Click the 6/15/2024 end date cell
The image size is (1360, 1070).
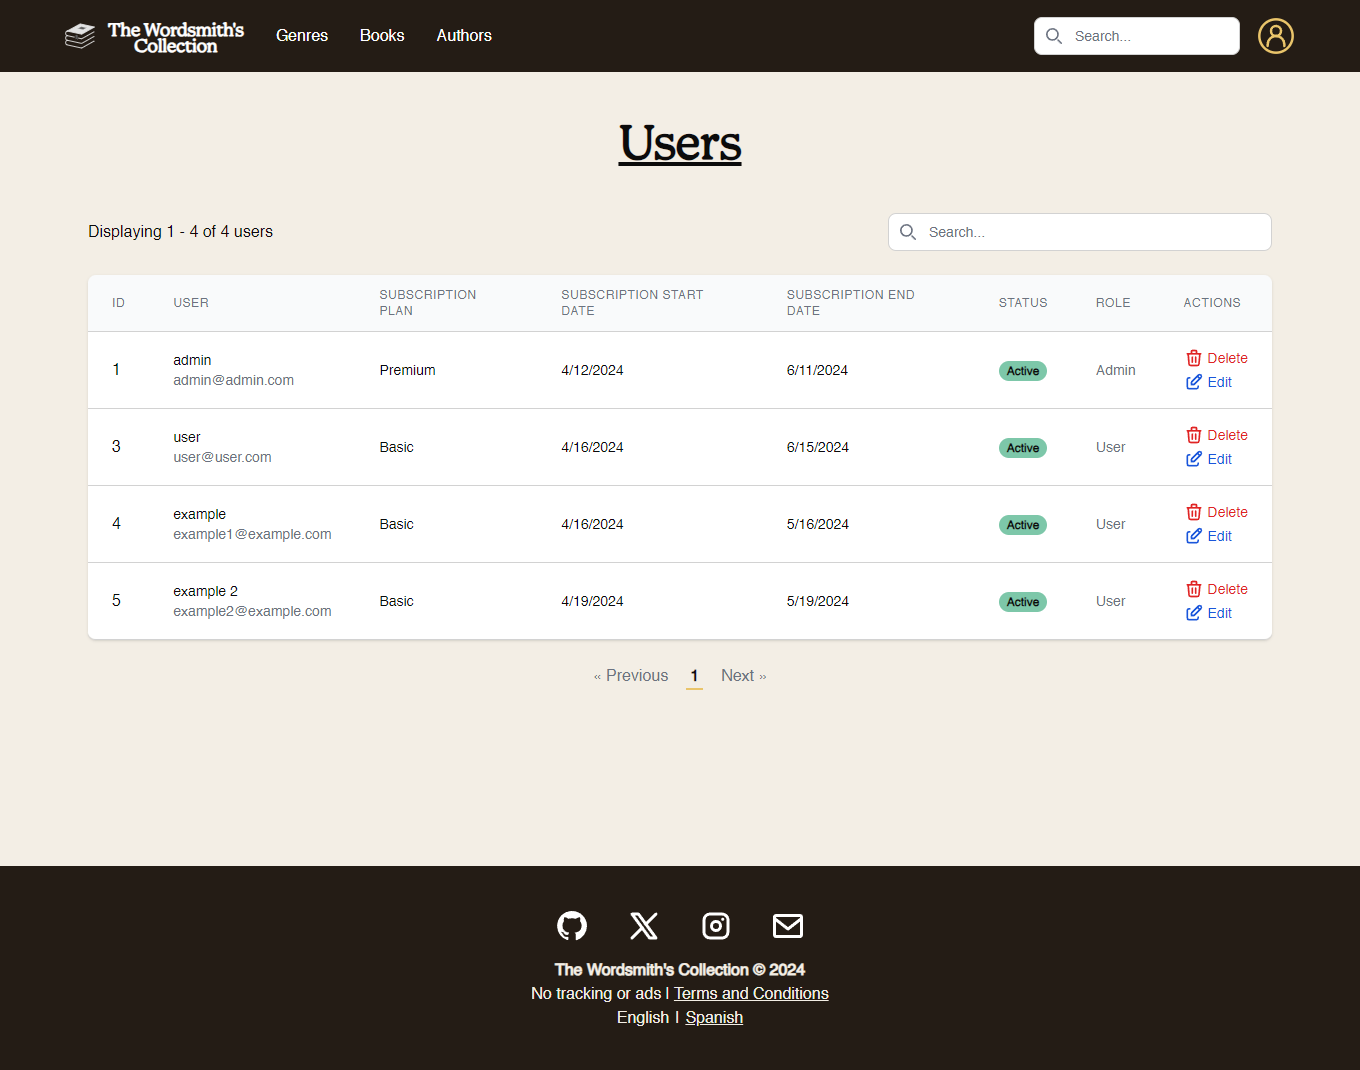817,447
